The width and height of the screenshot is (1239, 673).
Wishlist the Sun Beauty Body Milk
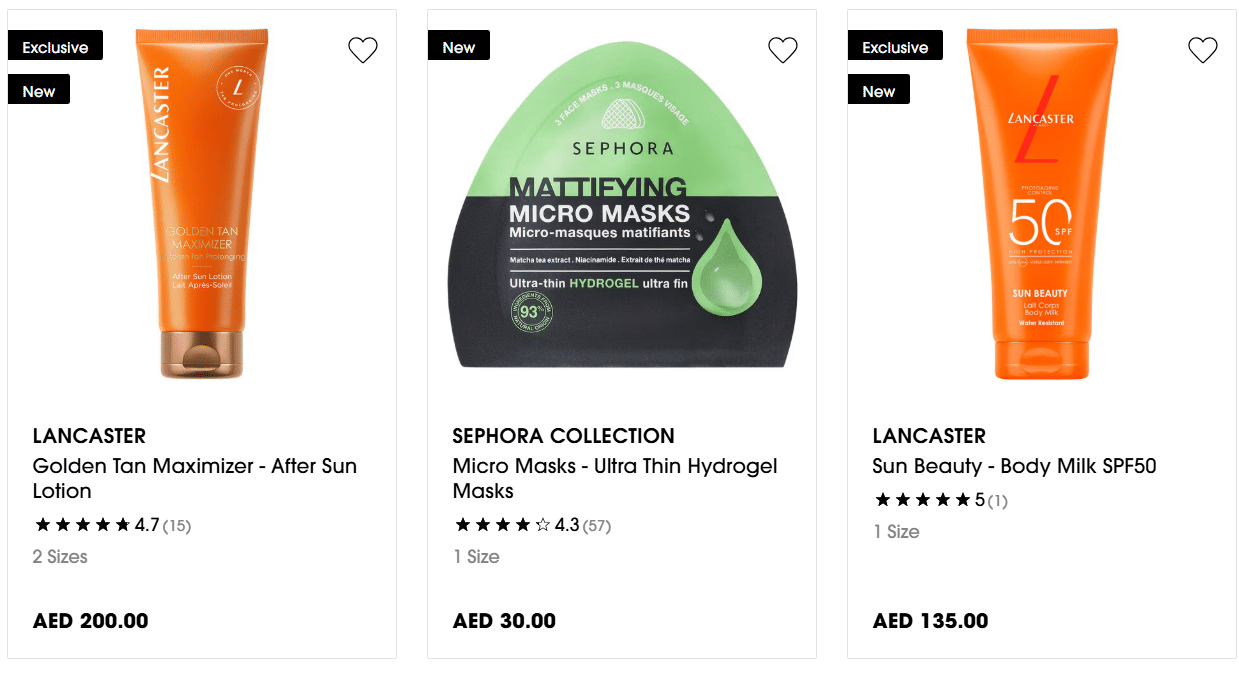coord(1203,50)
